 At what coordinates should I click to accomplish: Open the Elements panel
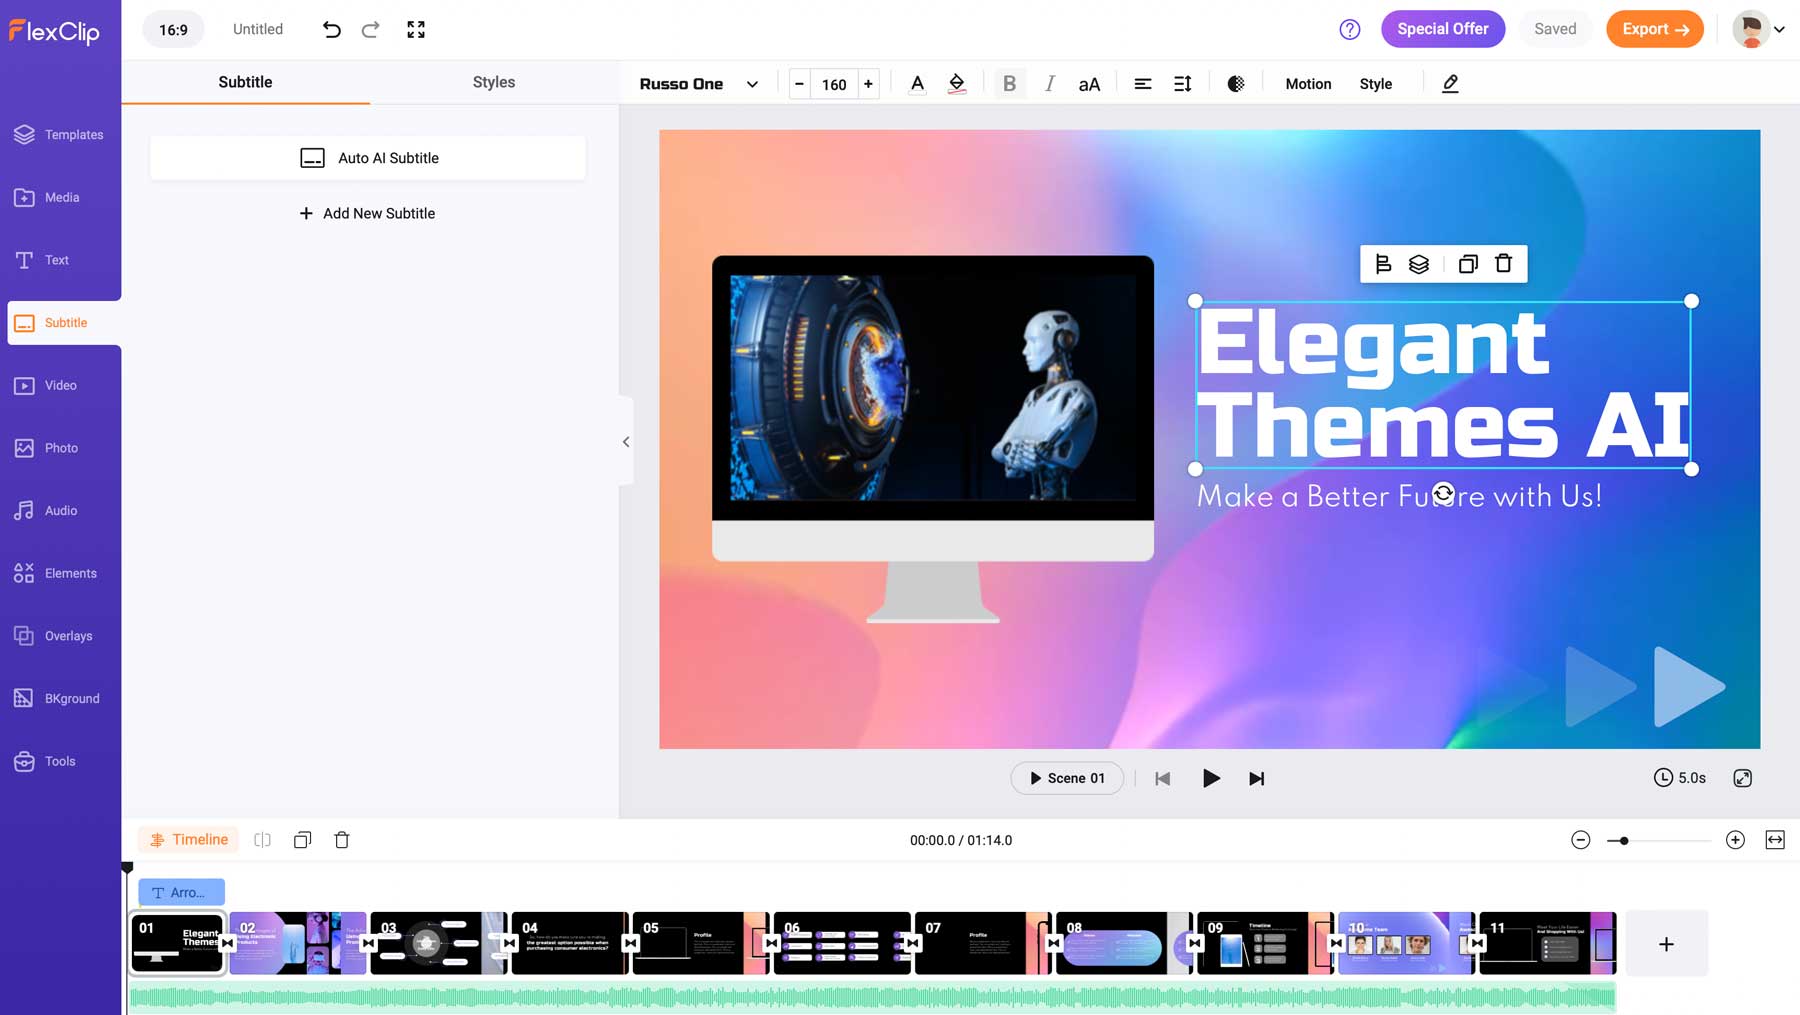pyautogui.click(x=60, y=573)
